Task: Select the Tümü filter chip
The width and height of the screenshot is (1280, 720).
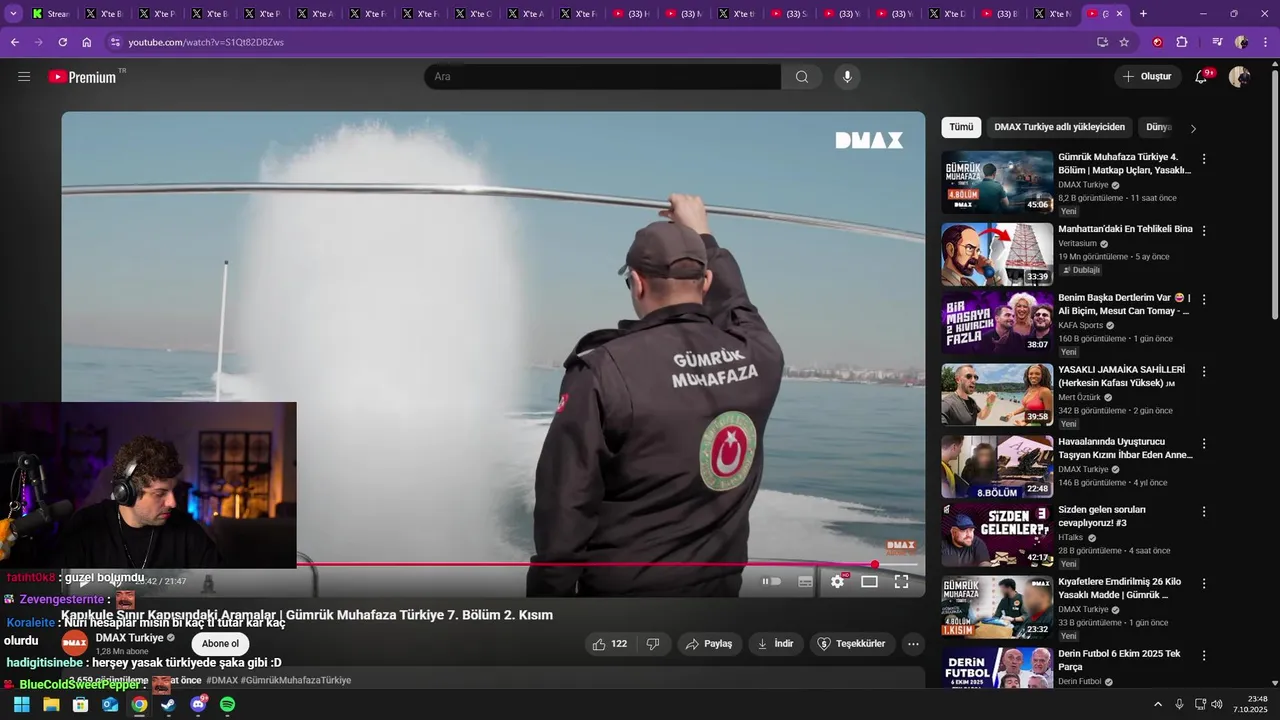Action: [961, 127]
